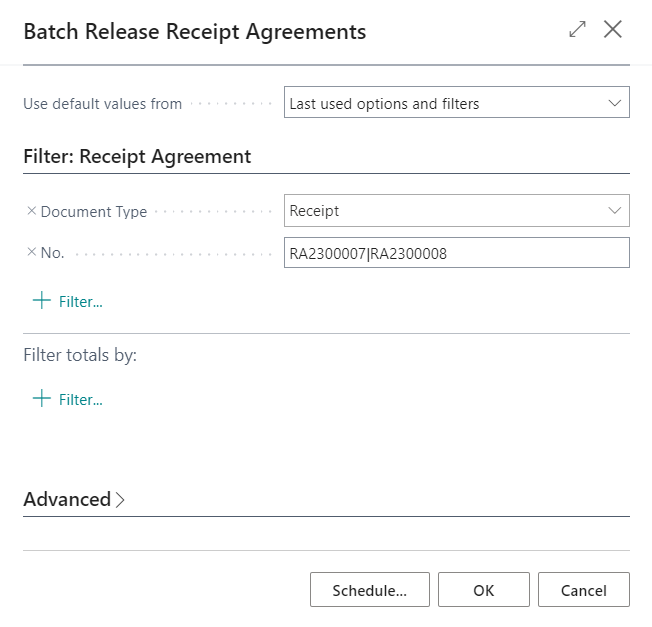Screen dimensions: 652x627
Task: Click the Filter: Receipt Agreement heading
Action: [137, 157]
